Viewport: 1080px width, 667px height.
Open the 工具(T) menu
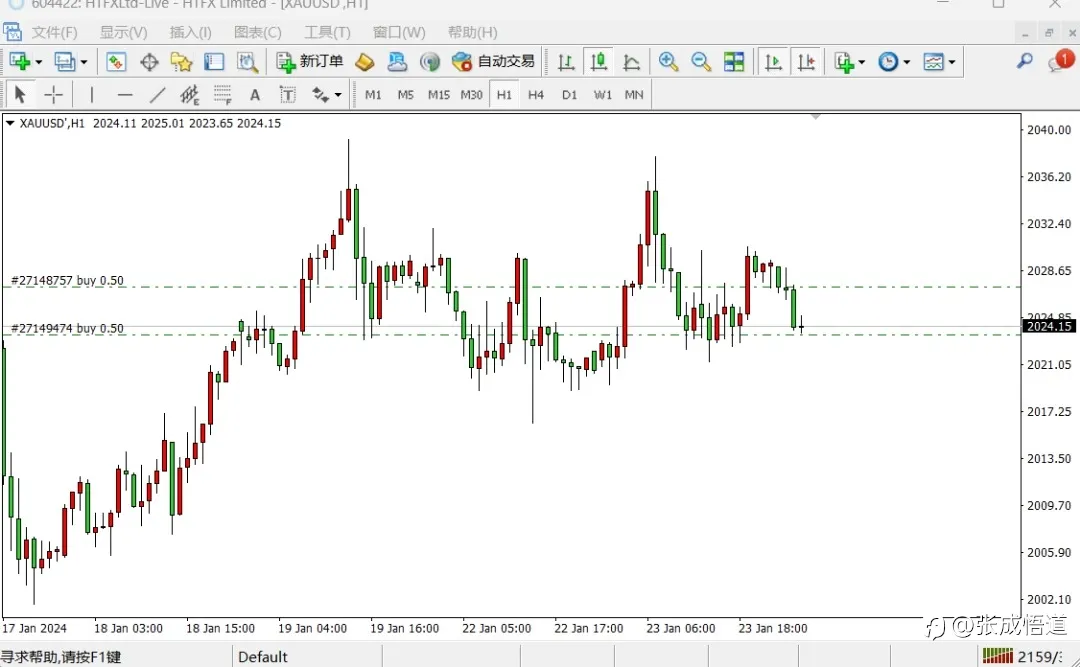click(327, 32)
